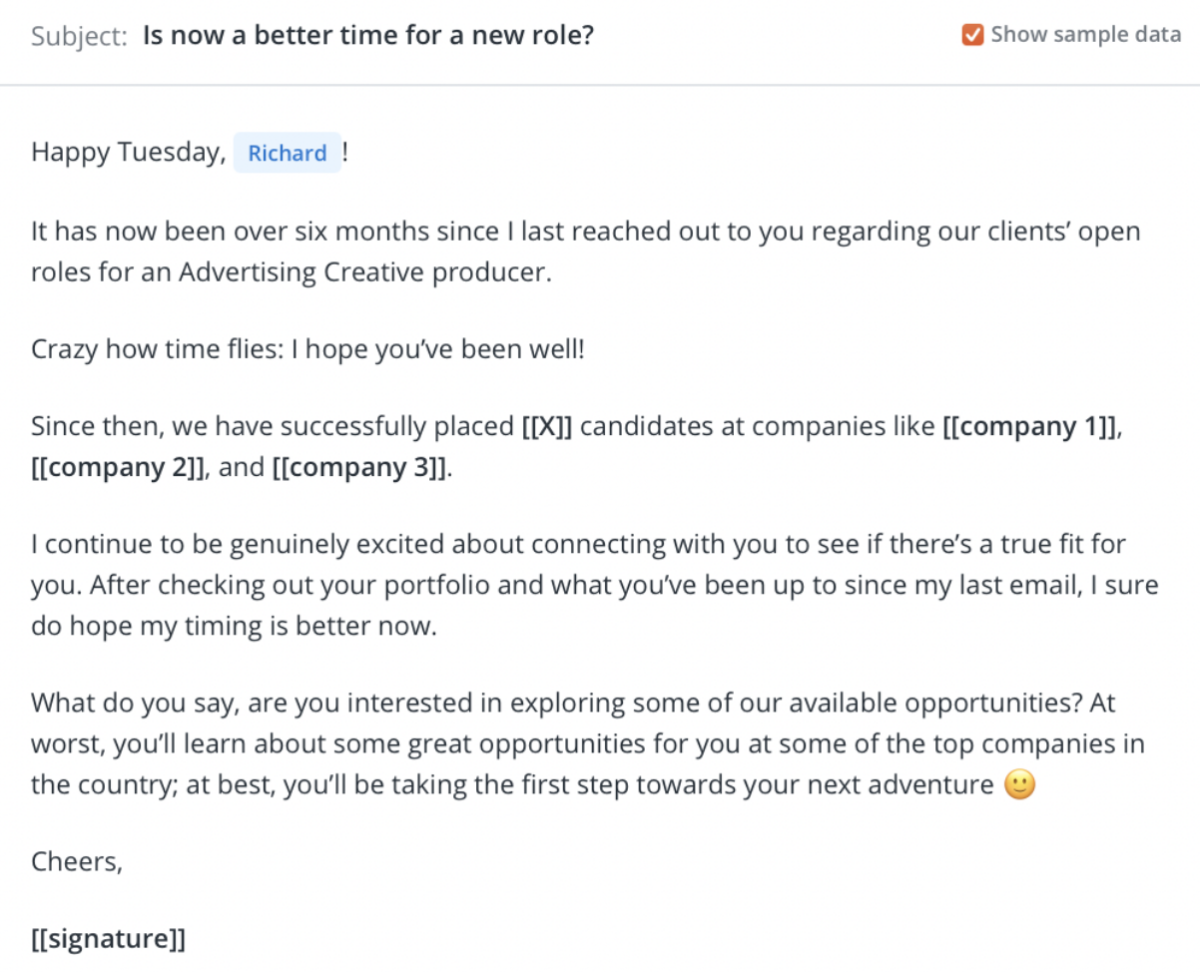Select the Richard first-name merge token

(287, 152)
